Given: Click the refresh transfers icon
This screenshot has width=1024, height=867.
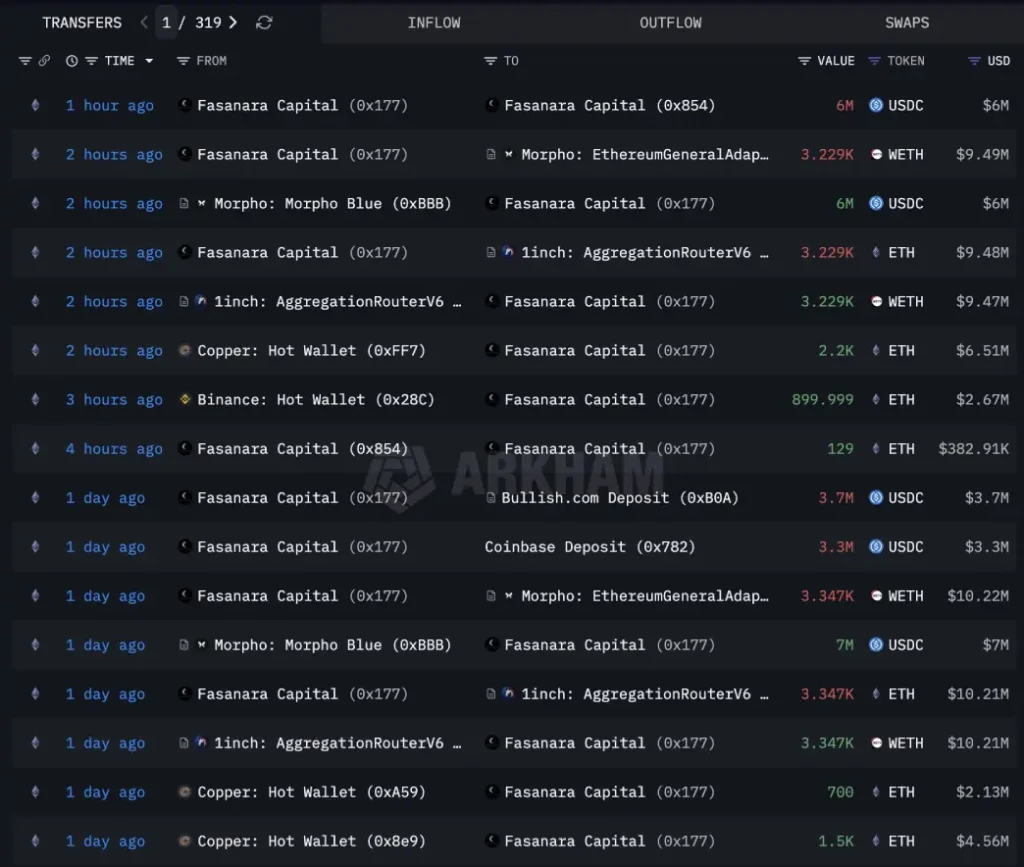Looking at the screenshot, I should point(264,22).
